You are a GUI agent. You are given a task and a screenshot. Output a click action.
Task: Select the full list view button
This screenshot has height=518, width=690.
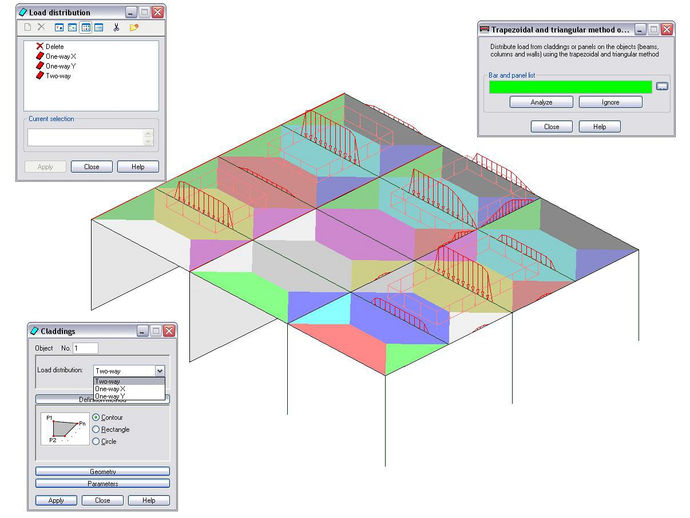point(99,27)
